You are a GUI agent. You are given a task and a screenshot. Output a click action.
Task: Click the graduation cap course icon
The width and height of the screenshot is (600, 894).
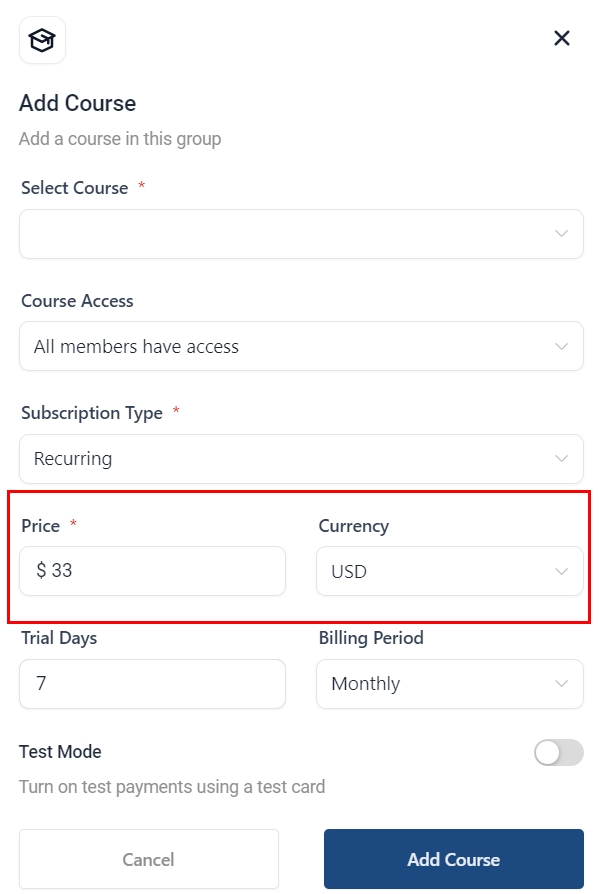[42, 40]
